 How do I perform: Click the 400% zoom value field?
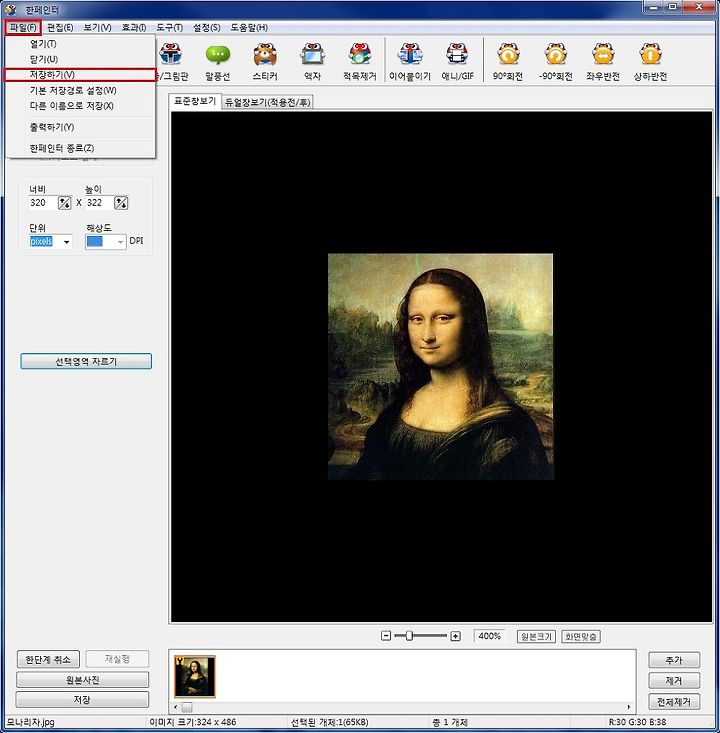[490, 636]
